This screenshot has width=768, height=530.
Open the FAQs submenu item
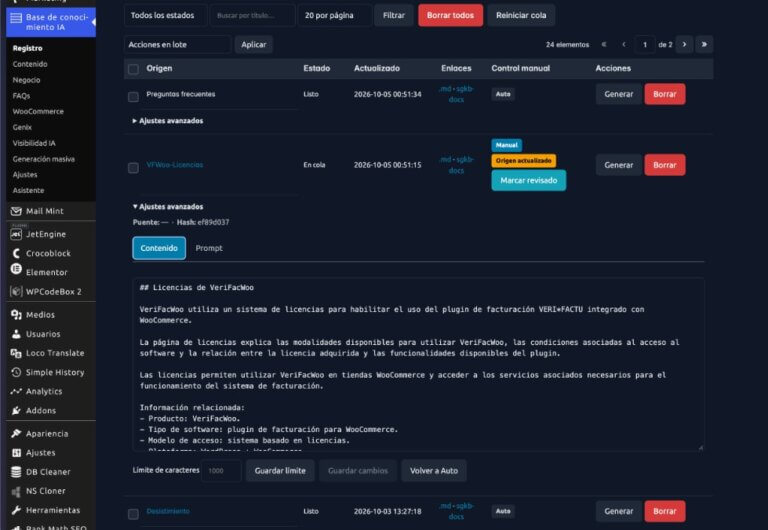coord(21,96)
